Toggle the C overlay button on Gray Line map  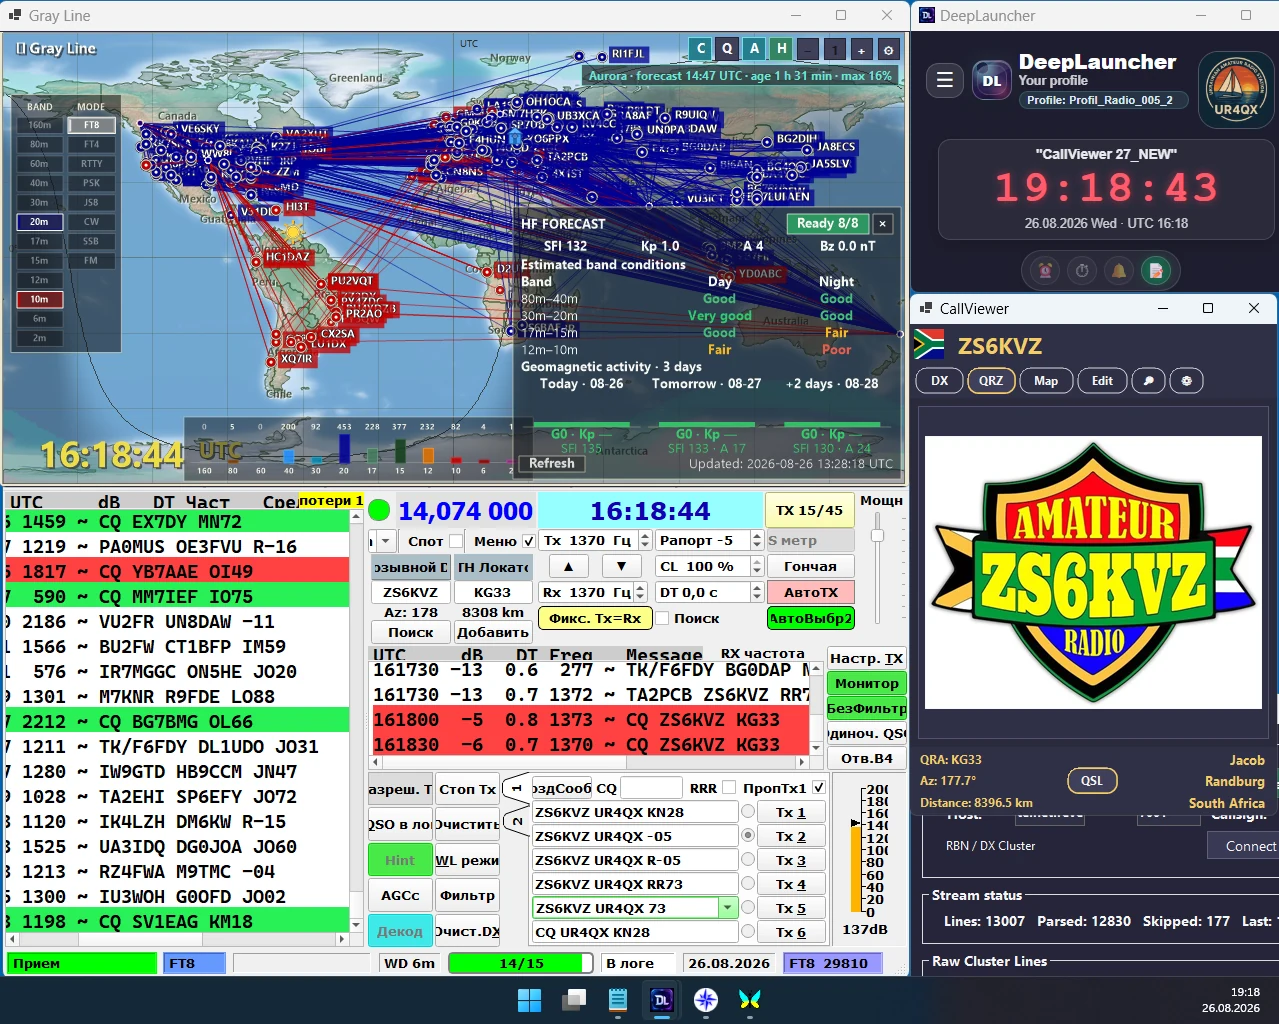701,48
